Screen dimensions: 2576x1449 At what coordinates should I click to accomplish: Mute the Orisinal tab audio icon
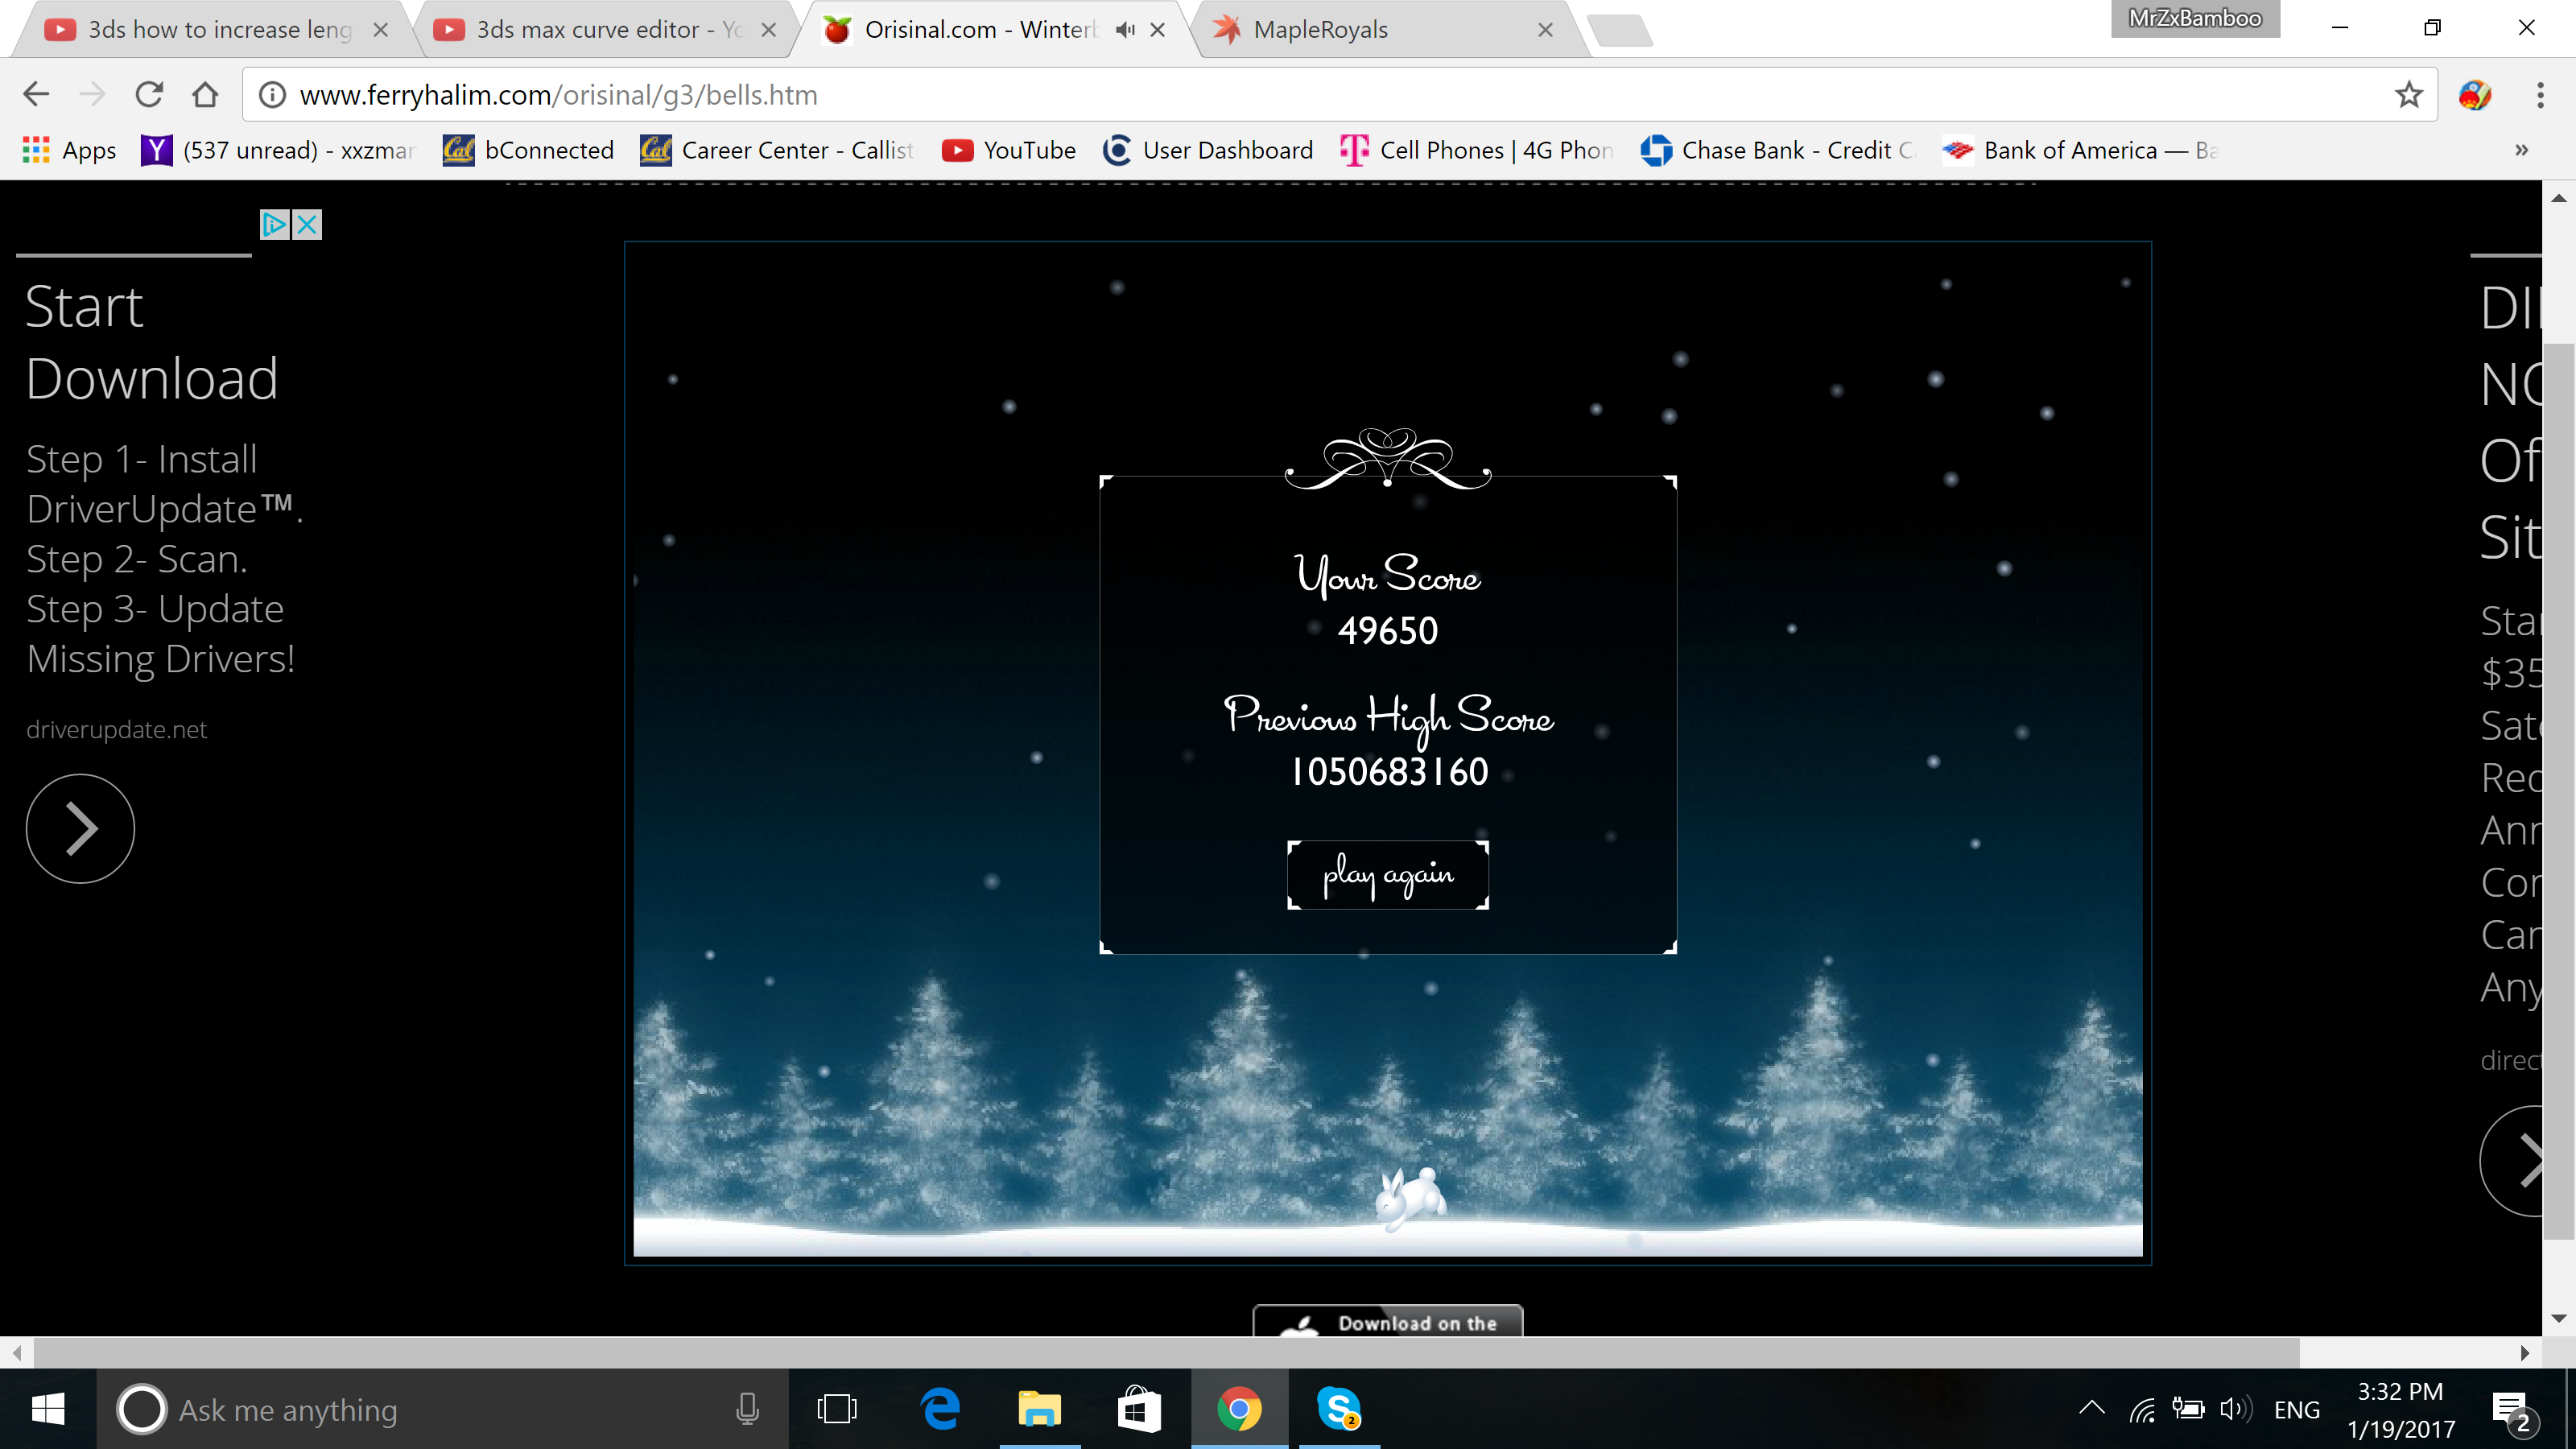pyautogui.click(x=1125, y=30)
